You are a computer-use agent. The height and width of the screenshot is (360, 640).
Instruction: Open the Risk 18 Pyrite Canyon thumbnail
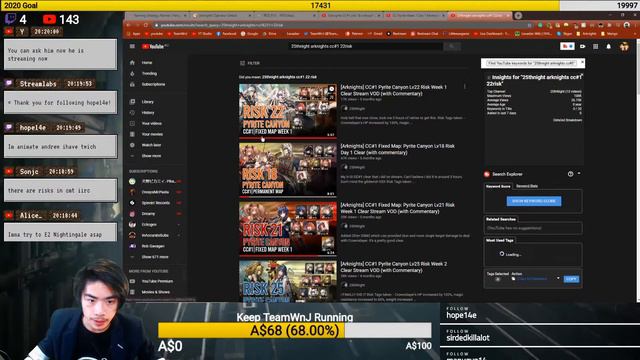[x=288, y=169]
